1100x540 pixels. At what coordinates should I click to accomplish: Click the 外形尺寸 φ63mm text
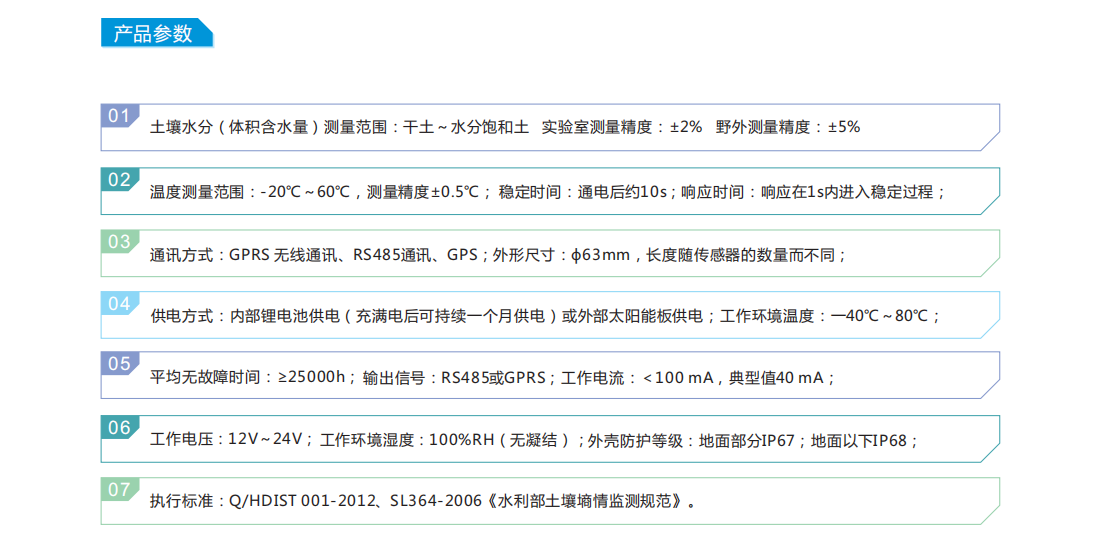pos(561,255)
